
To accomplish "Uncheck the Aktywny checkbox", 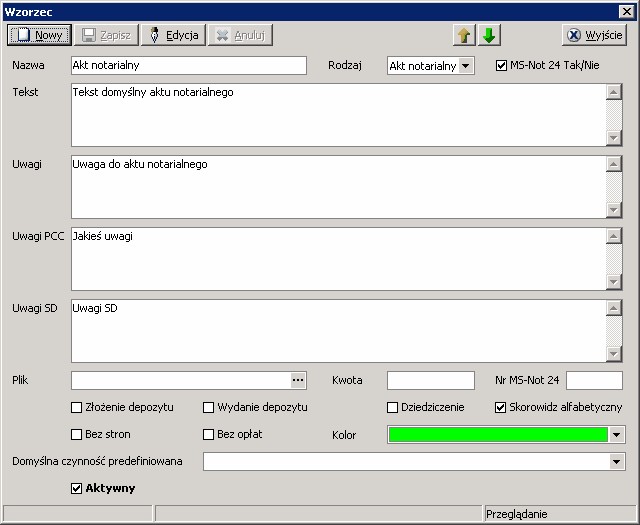I will click(x=77, y=489).
